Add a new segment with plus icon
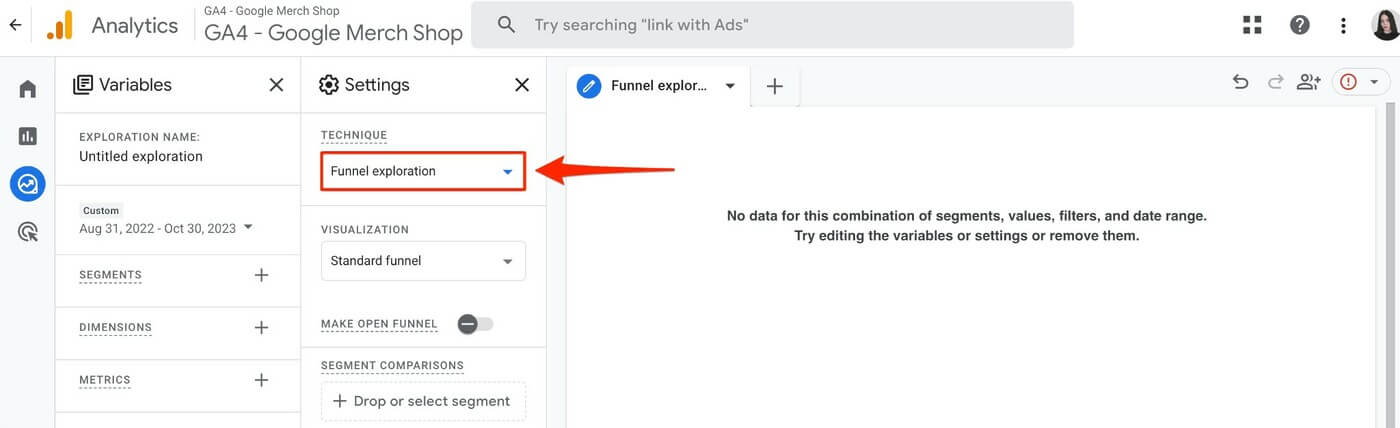Viewport: 1400px width, 428px height. (x=261, y=275)
